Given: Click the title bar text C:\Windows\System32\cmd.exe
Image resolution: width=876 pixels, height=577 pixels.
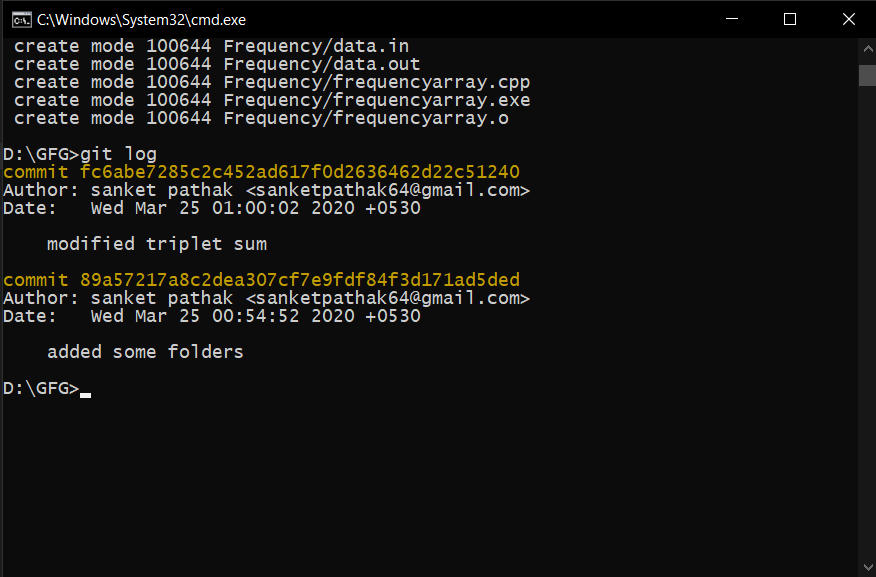Looking at the screenshot, I should click(x=141, y=20).
